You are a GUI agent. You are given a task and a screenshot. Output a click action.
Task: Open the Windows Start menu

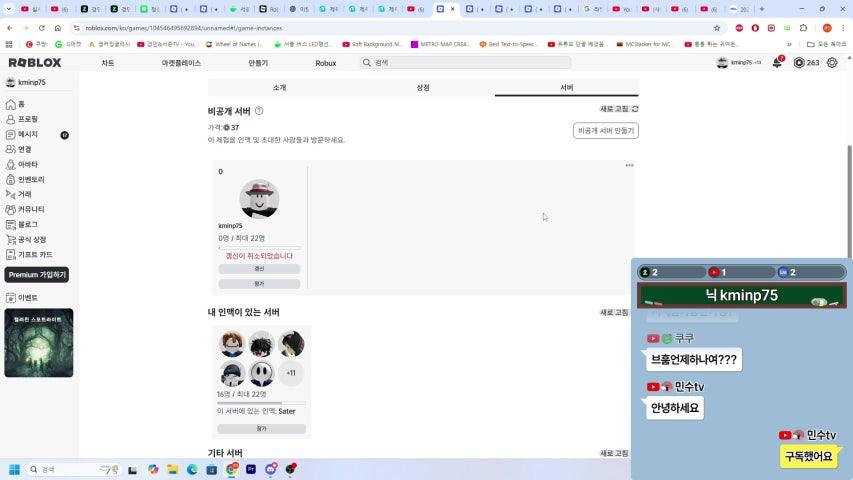(15, 469)
